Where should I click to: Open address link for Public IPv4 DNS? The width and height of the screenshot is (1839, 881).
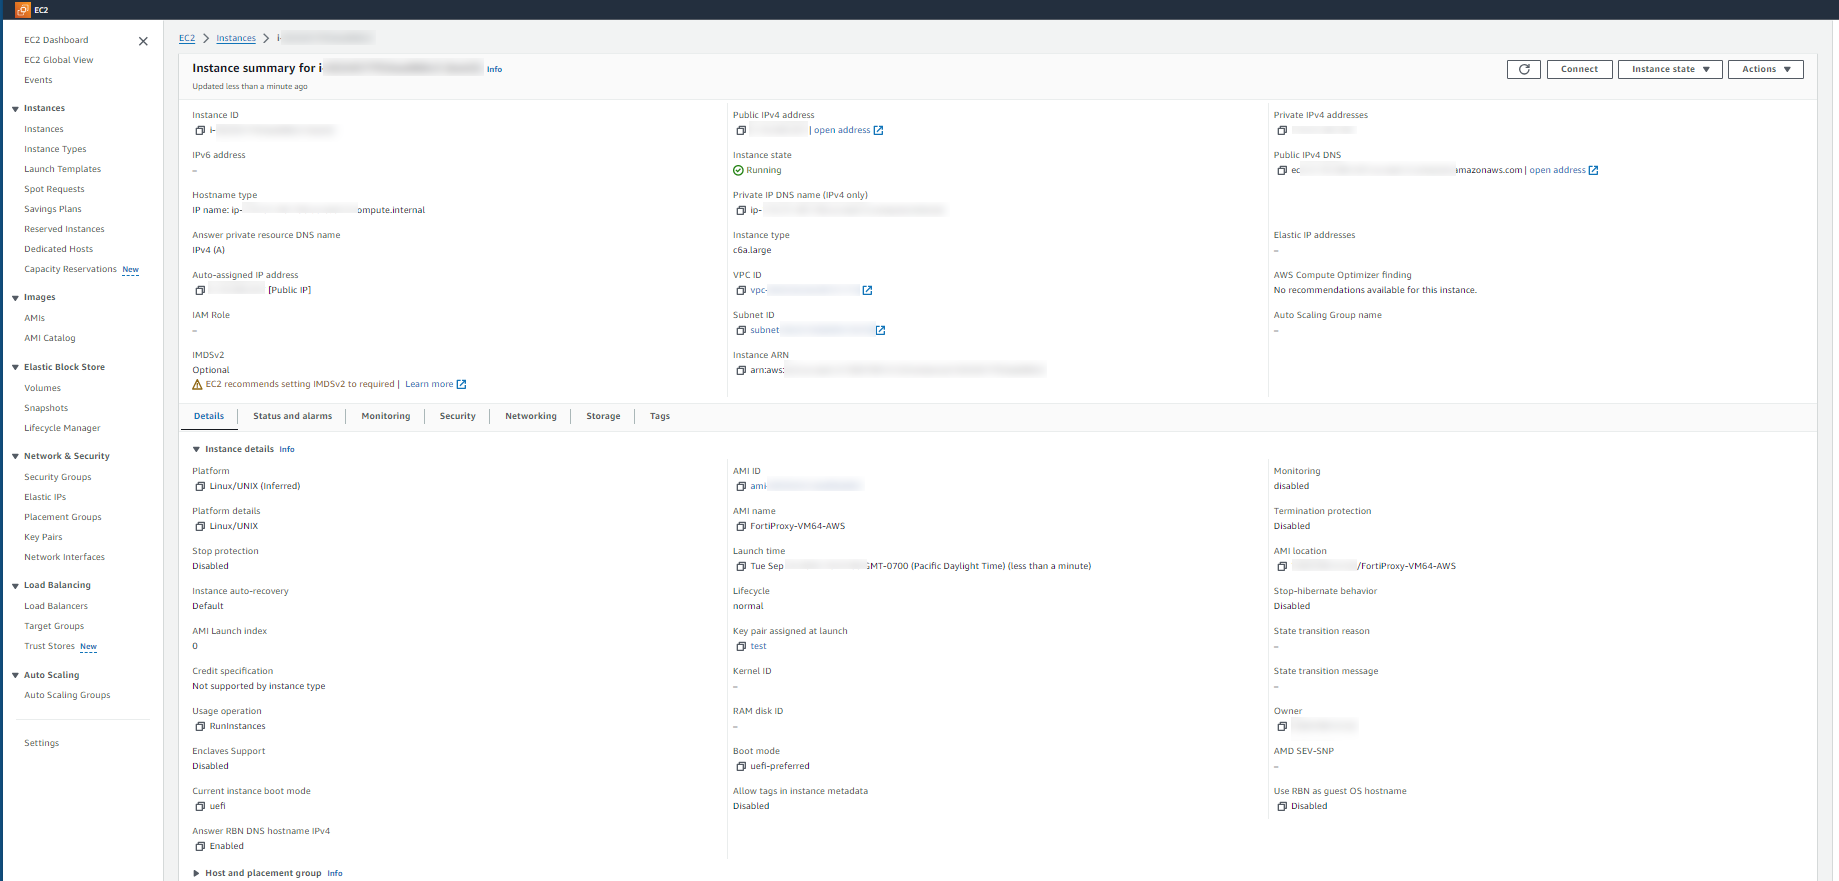1564,170
